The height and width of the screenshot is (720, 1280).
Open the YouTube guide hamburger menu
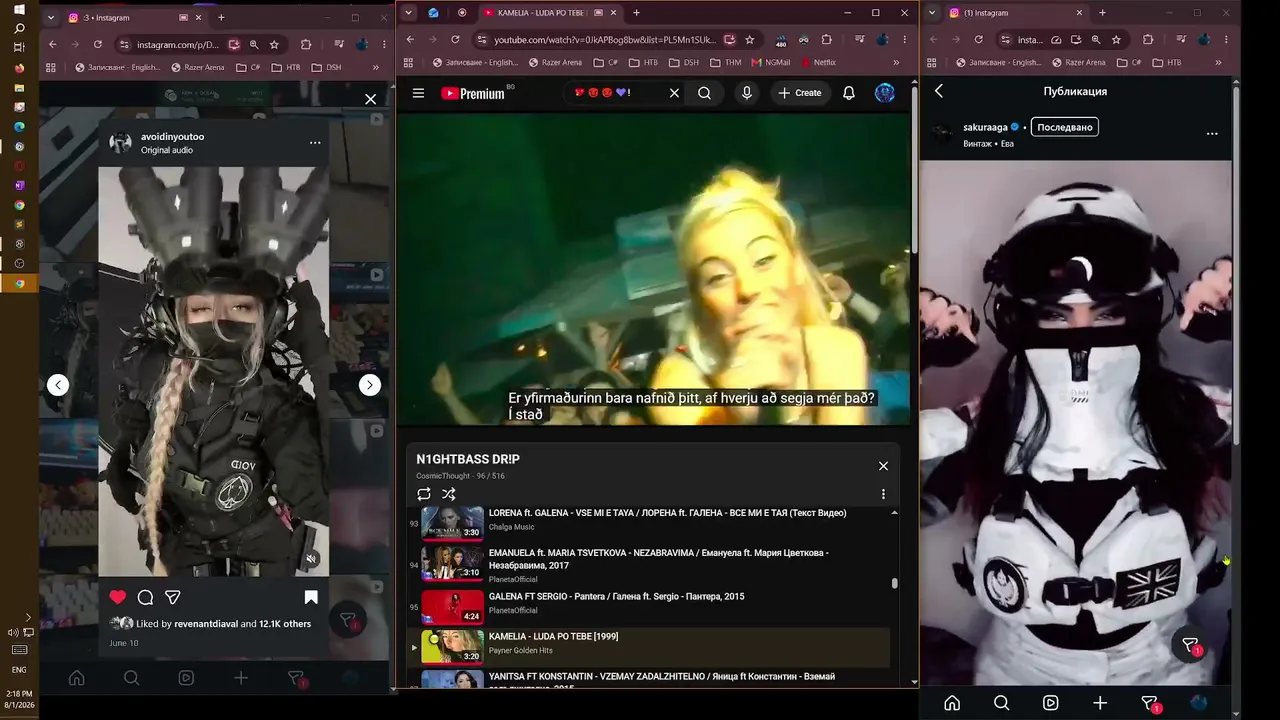[418, 93]
